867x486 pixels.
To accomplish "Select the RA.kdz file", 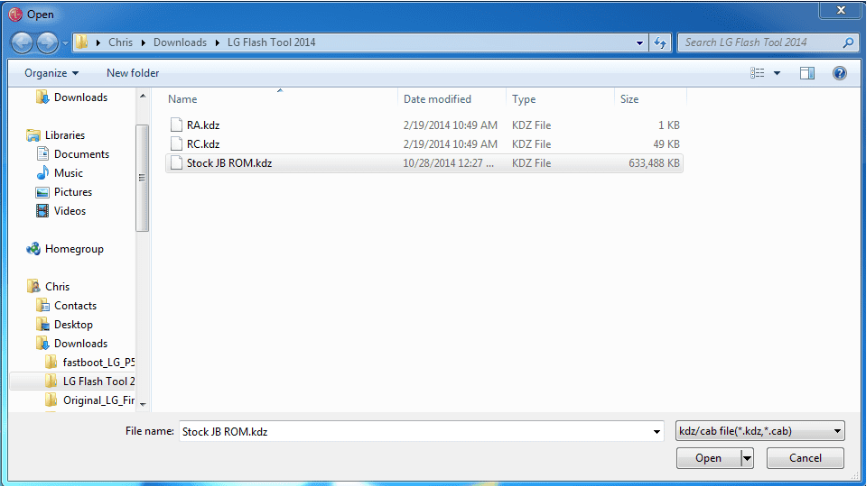I will (424, 125).
